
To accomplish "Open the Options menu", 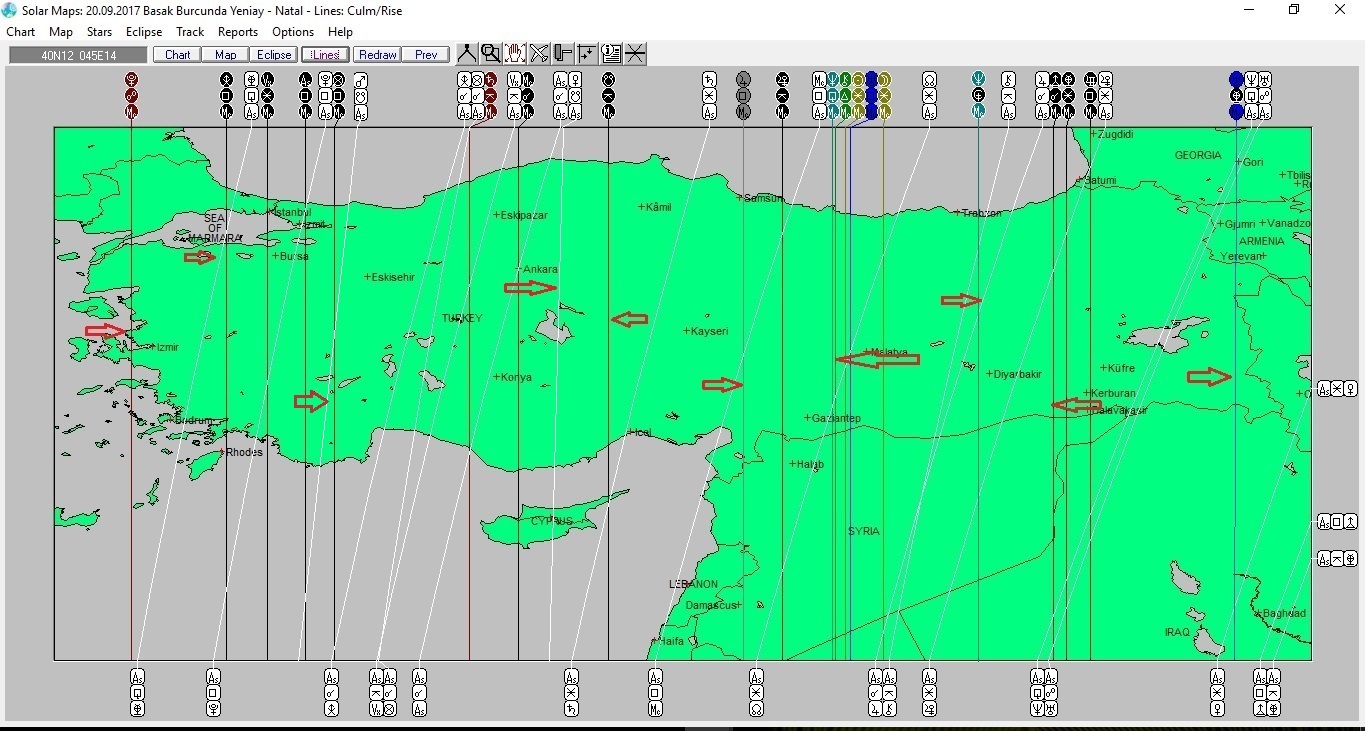I will point(293,32).
